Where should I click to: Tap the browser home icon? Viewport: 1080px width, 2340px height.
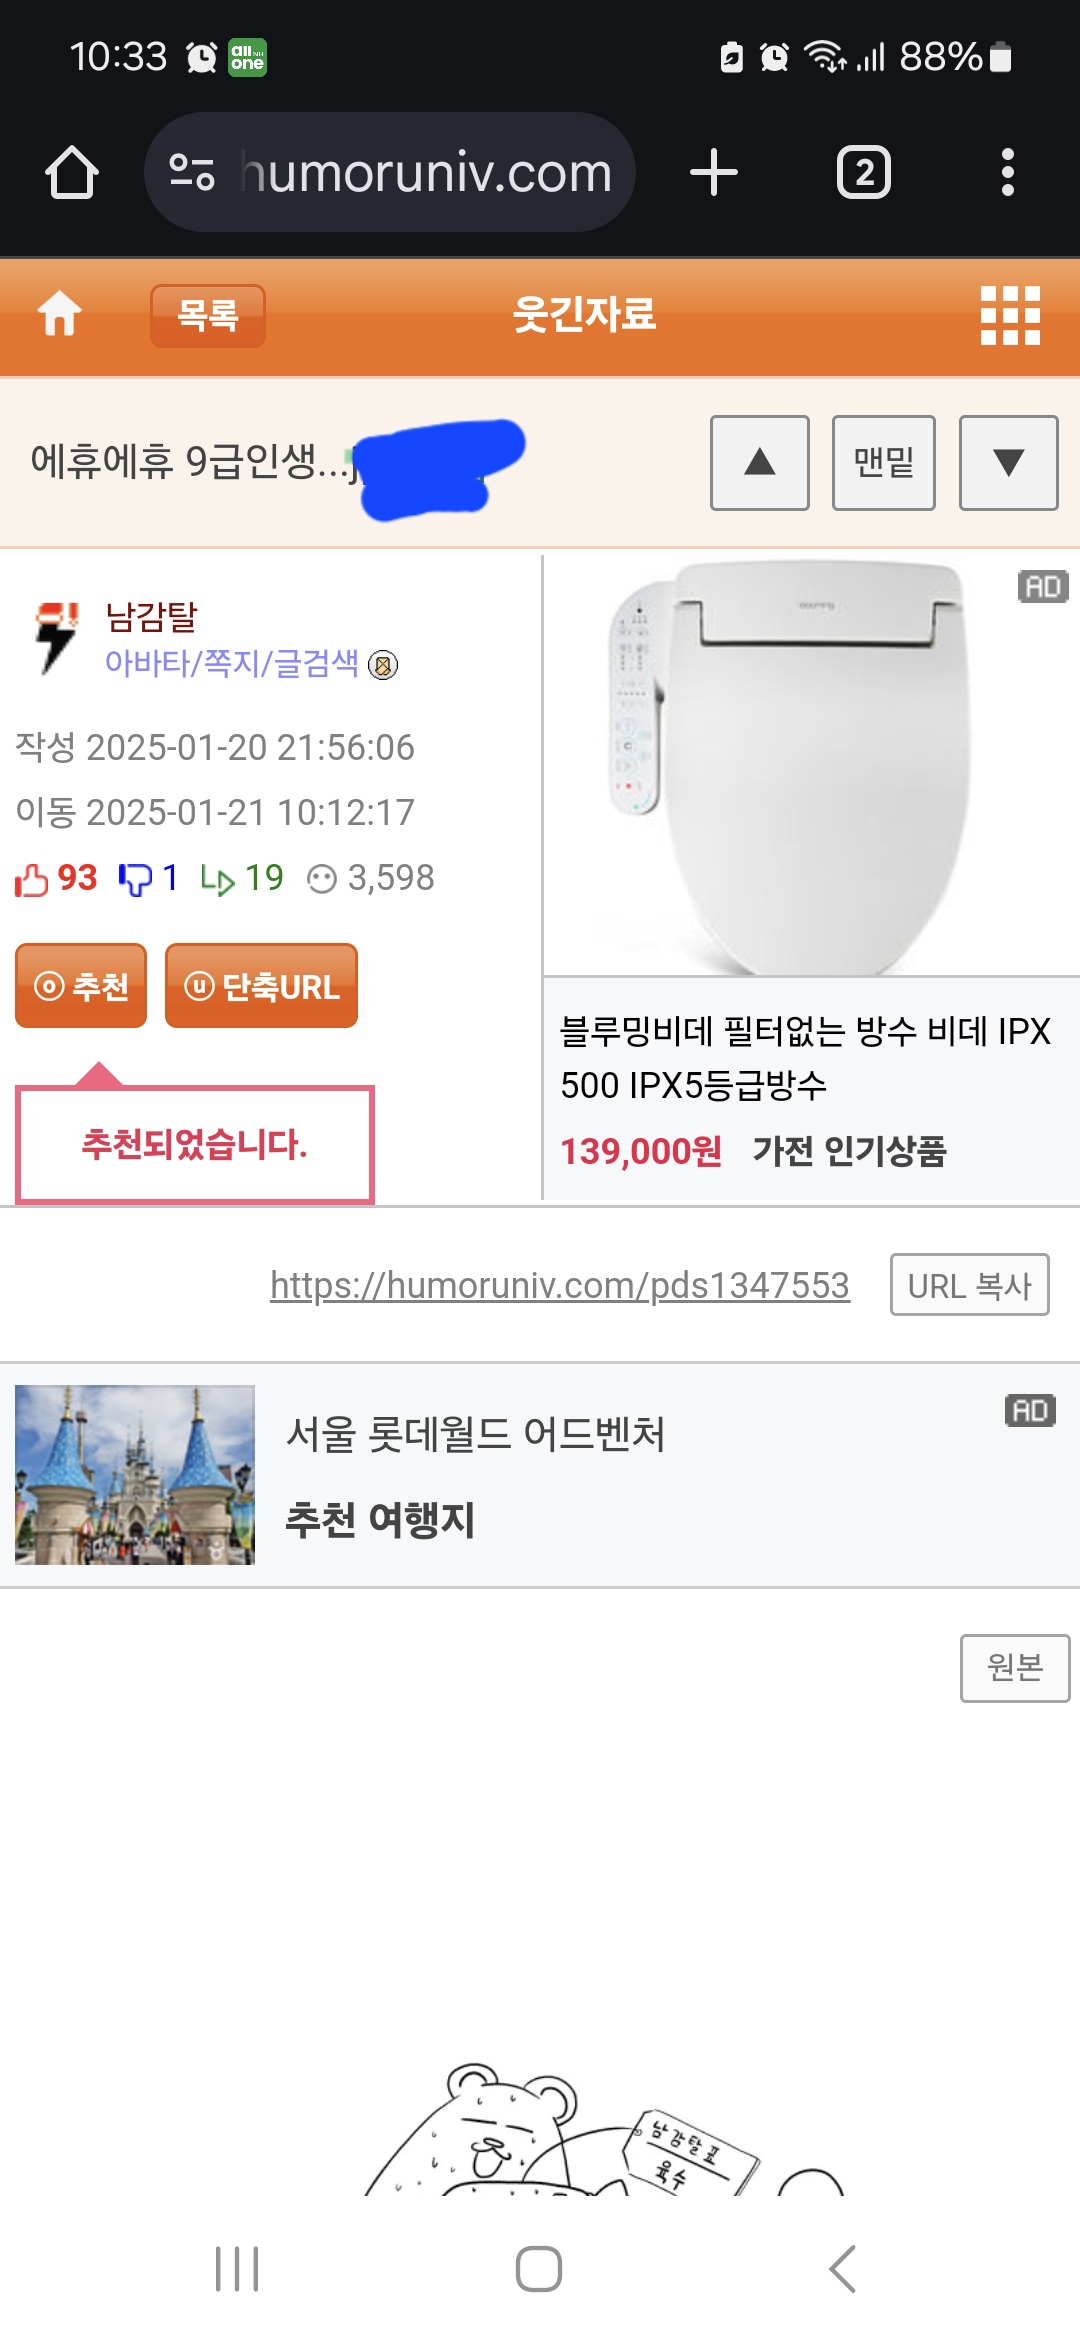(72, 173)
